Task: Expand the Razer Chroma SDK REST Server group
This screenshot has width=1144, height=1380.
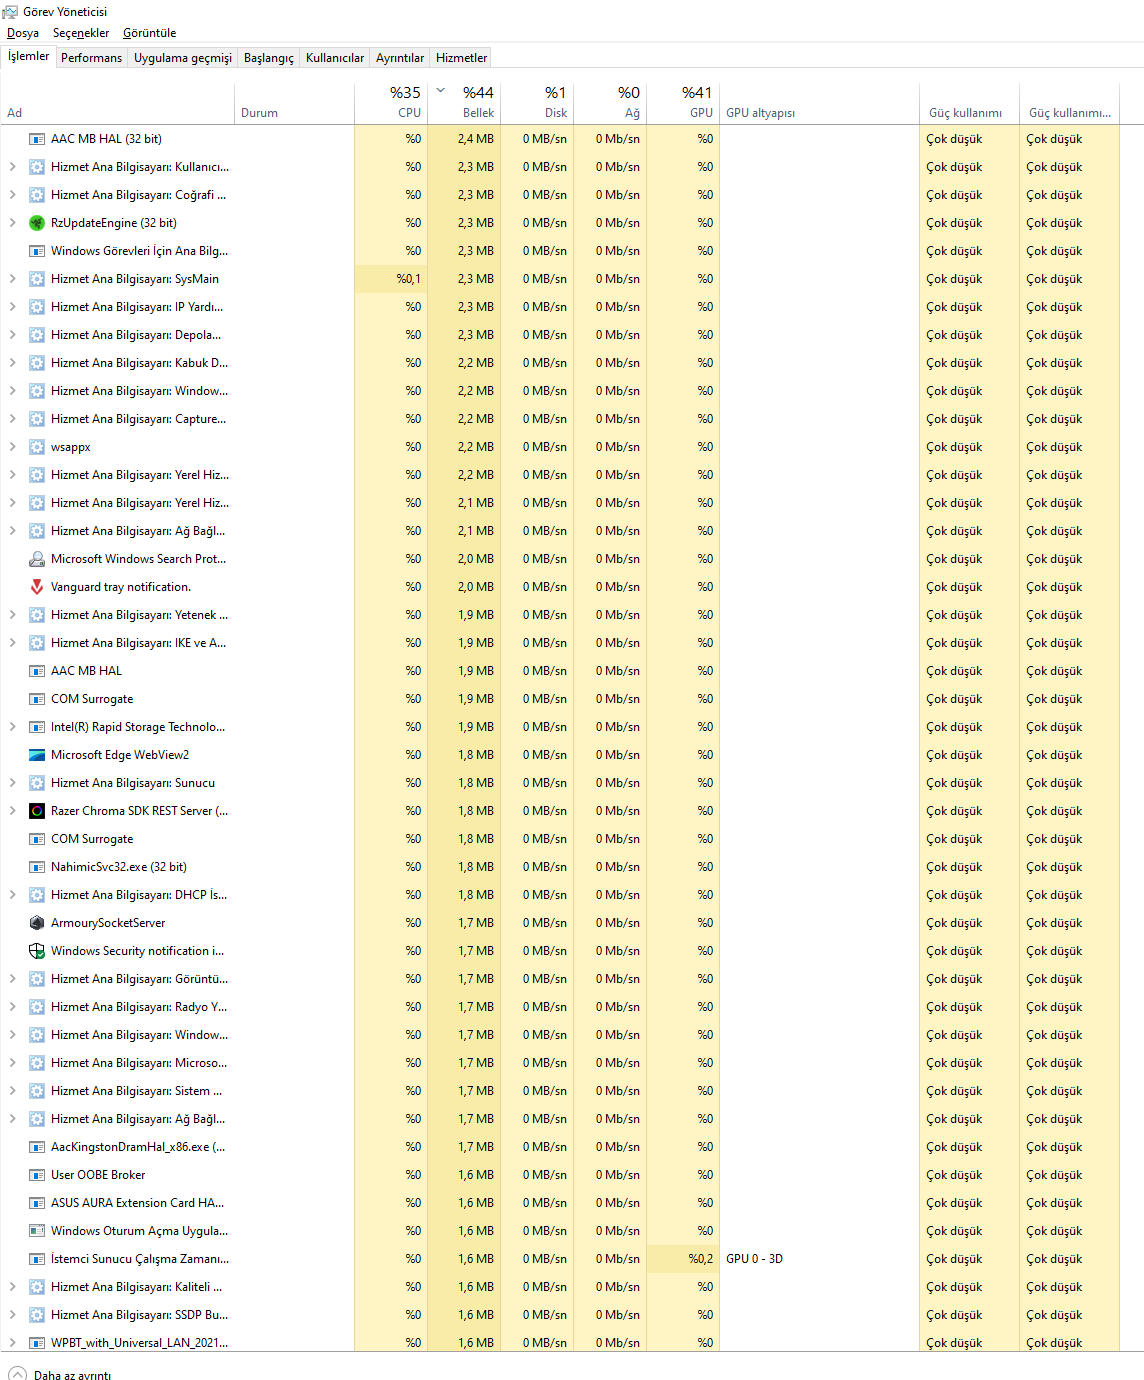Action: (x=12, y=811)
